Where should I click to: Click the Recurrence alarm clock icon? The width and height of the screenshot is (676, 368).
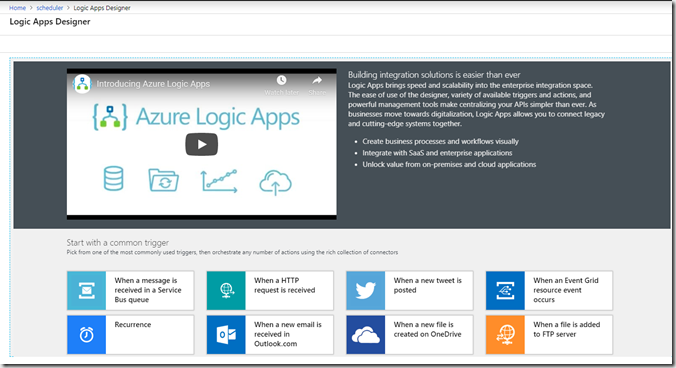pos(86,335)
